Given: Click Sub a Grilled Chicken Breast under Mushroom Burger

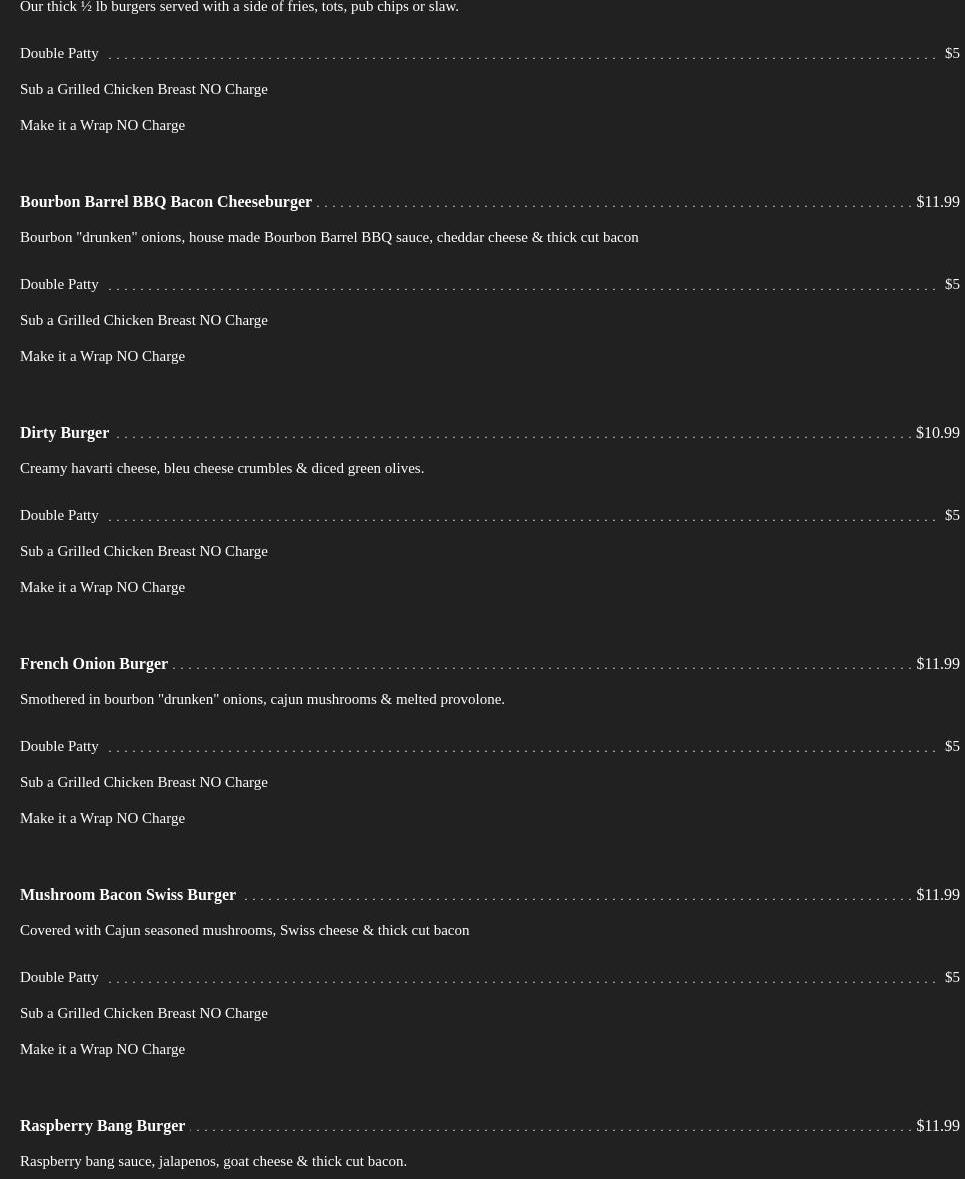Looking at the screenshot, I should click(x=144, y=1013).
